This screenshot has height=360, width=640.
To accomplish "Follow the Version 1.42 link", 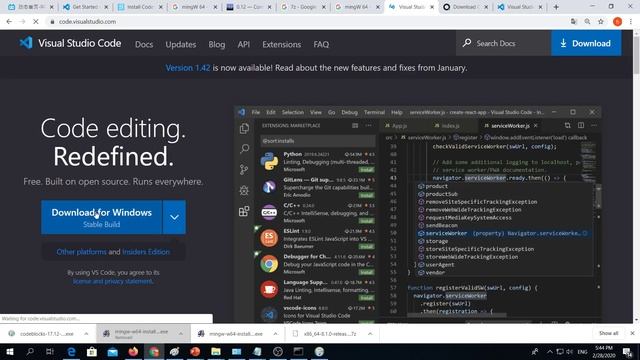I will click(x=188, y=68).
